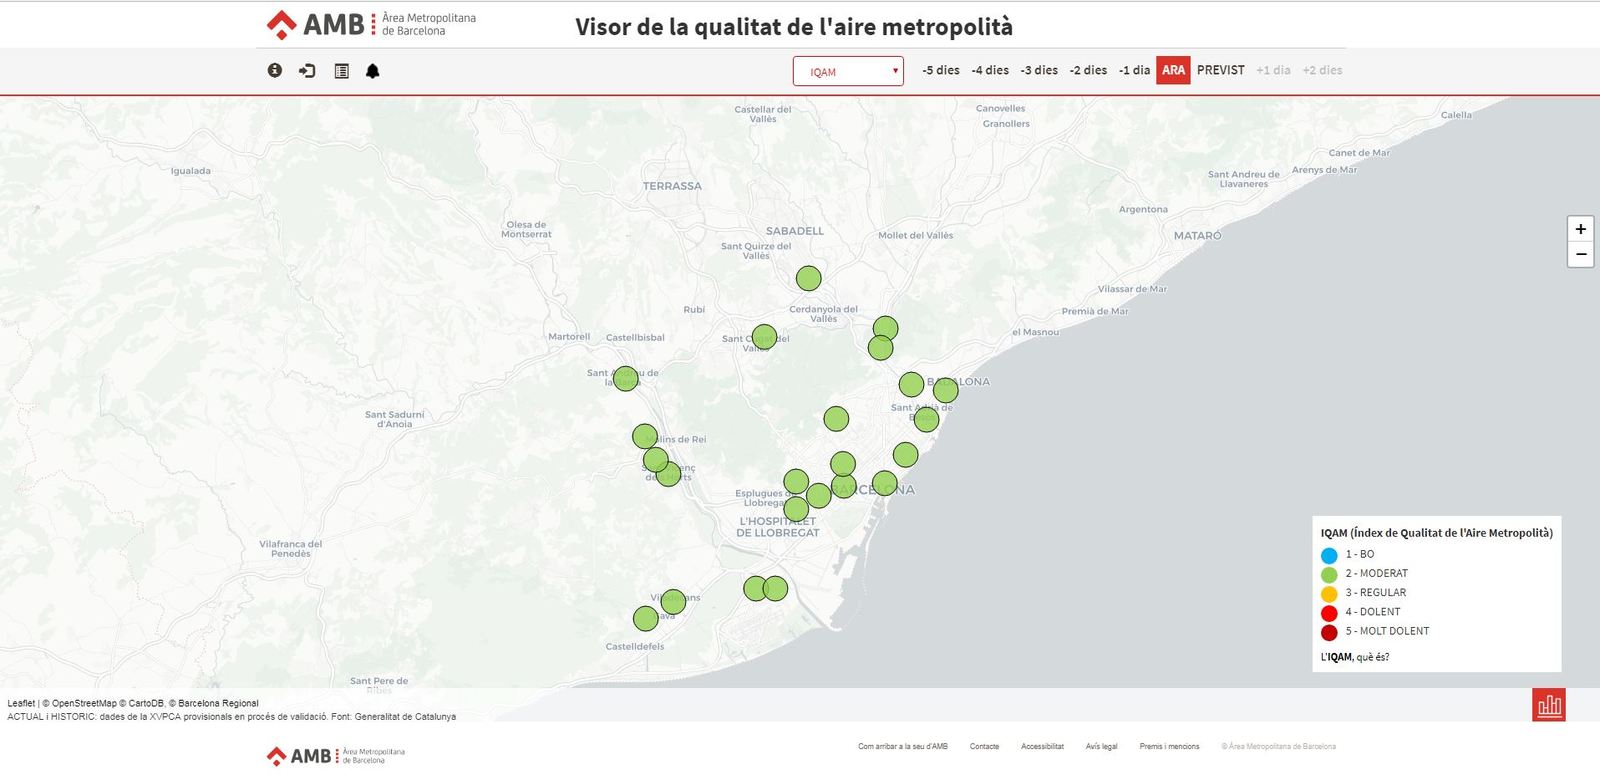Zoom in the map with plus button
Image resolution: width=1600 pixels, height=775 pixels.
(1580, 229)
